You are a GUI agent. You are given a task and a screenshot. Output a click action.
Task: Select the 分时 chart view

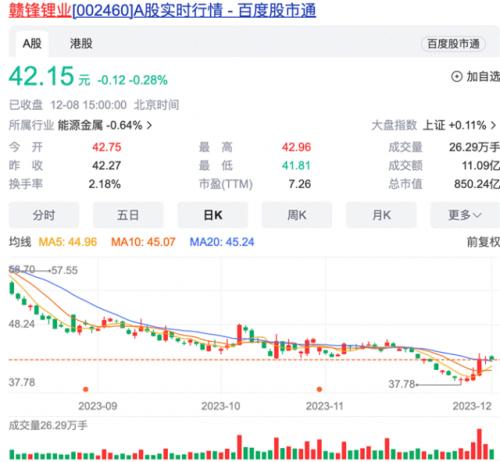44,215
